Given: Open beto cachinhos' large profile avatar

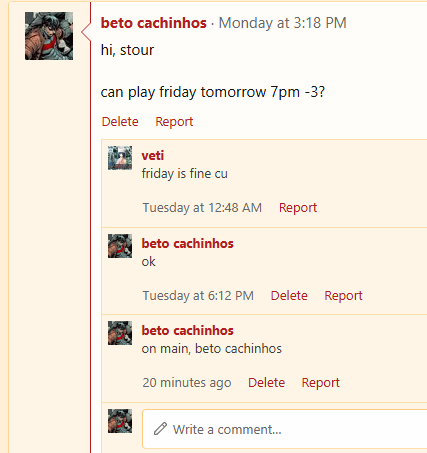Looking at the screenshot, I should coord(49,36).
